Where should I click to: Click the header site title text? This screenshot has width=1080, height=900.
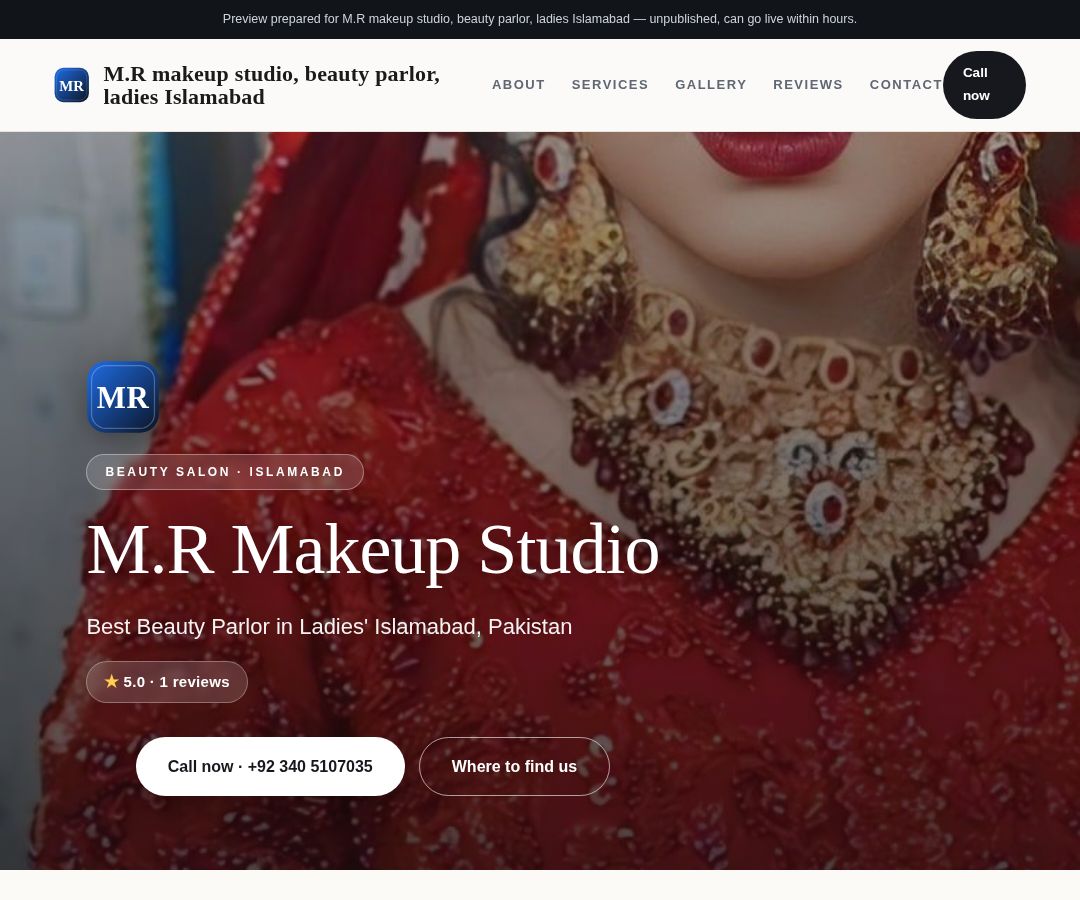pos(271,85)
